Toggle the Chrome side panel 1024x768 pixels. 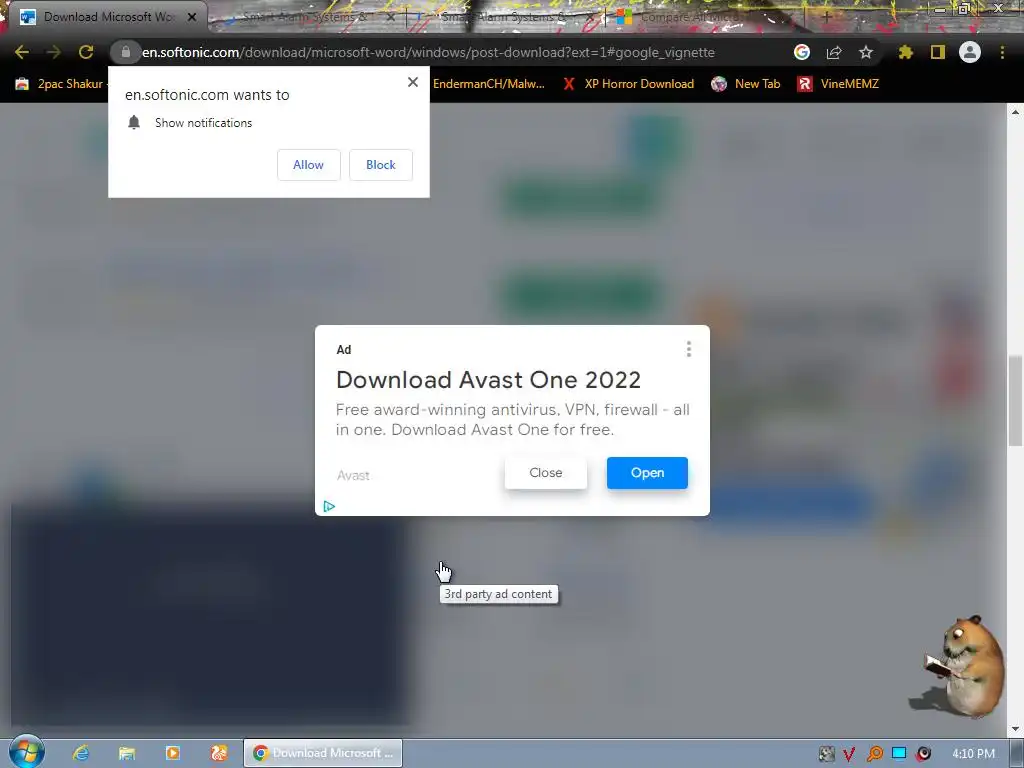point(938,52)
